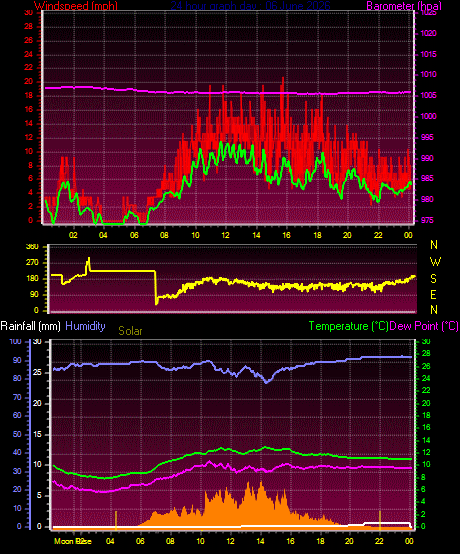Click barometer axis value 1020
Screen dimensions: 460x554
coord(429,33)
